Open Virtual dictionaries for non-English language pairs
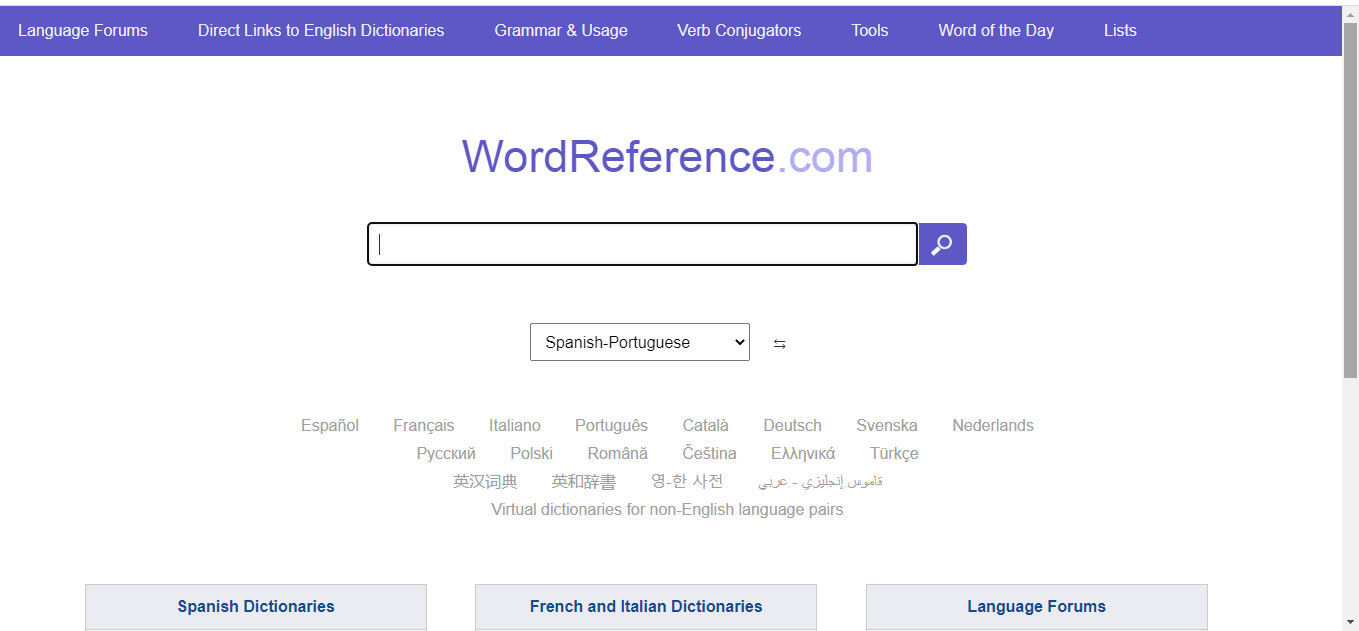Image resolution: width=1359 pixels, height=631 pixels. coord(667,509)
